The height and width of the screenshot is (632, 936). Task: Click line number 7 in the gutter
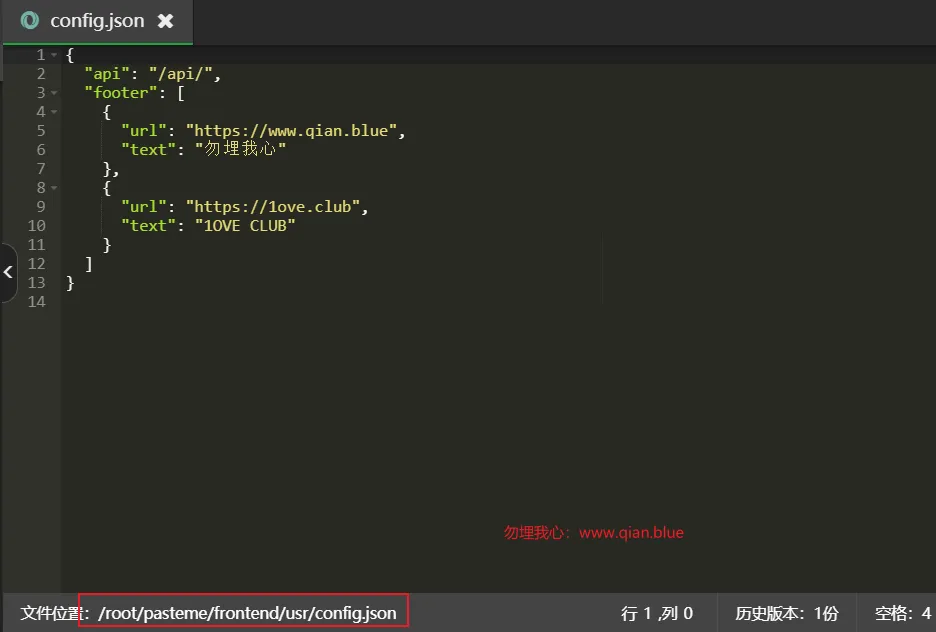tap(41, 169)
